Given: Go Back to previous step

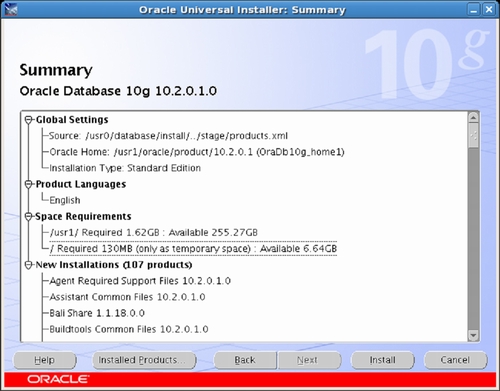Looking at the screenshot, I should 245,360.
